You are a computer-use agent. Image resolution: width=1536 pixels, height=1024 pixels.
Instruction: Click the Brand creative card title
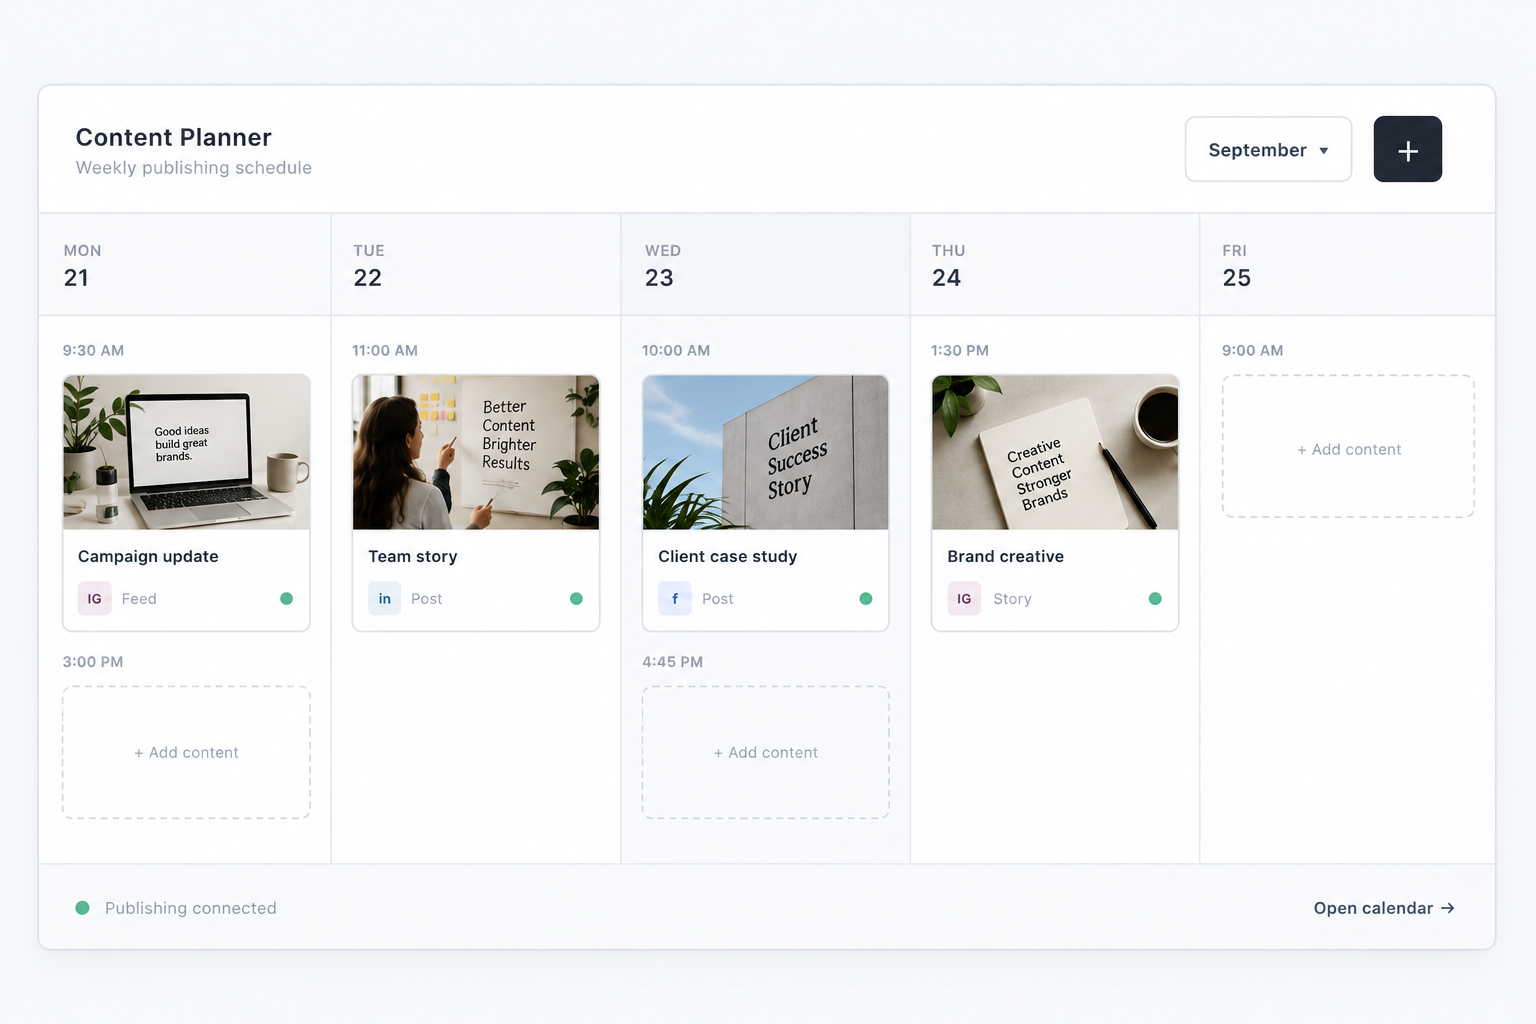click(1006, 556)
